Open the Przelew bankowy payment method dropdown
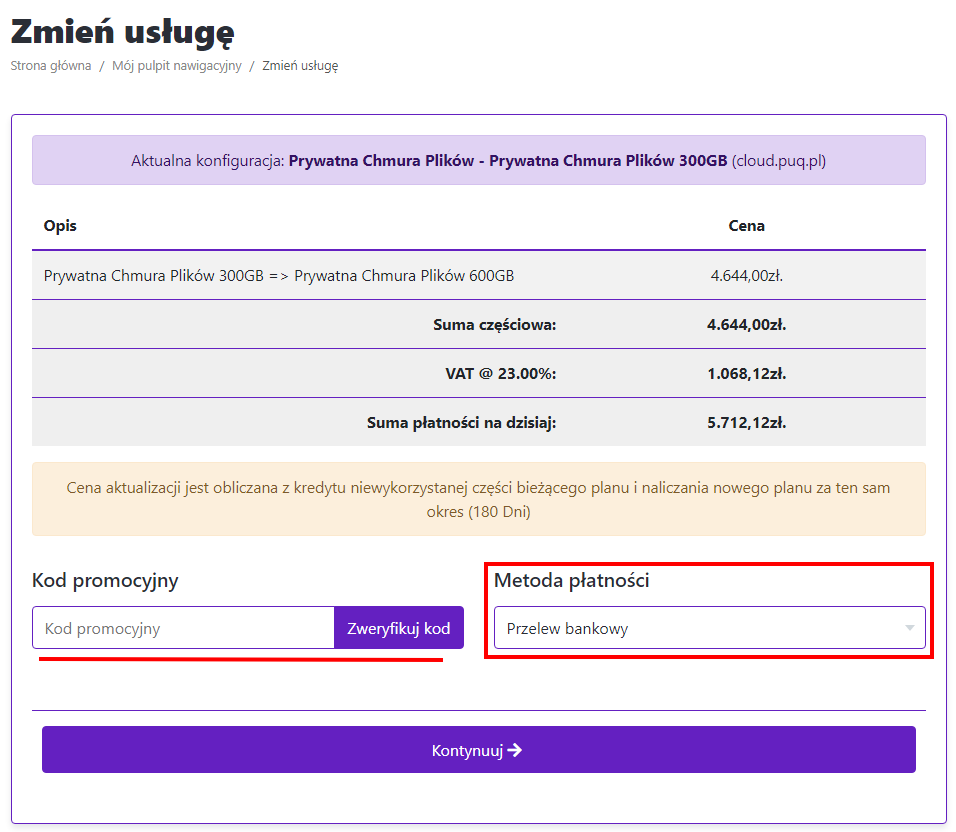This screenshot has height=832, width=956. (x=700, y=628)
